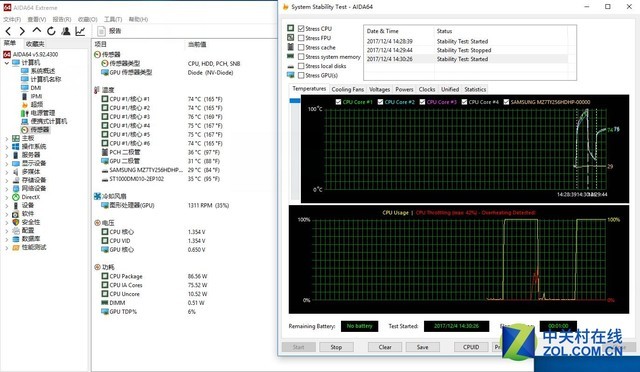Switch to the Cooling Fans tab
The width and height of the screenshot is (640, 372).
347,89
